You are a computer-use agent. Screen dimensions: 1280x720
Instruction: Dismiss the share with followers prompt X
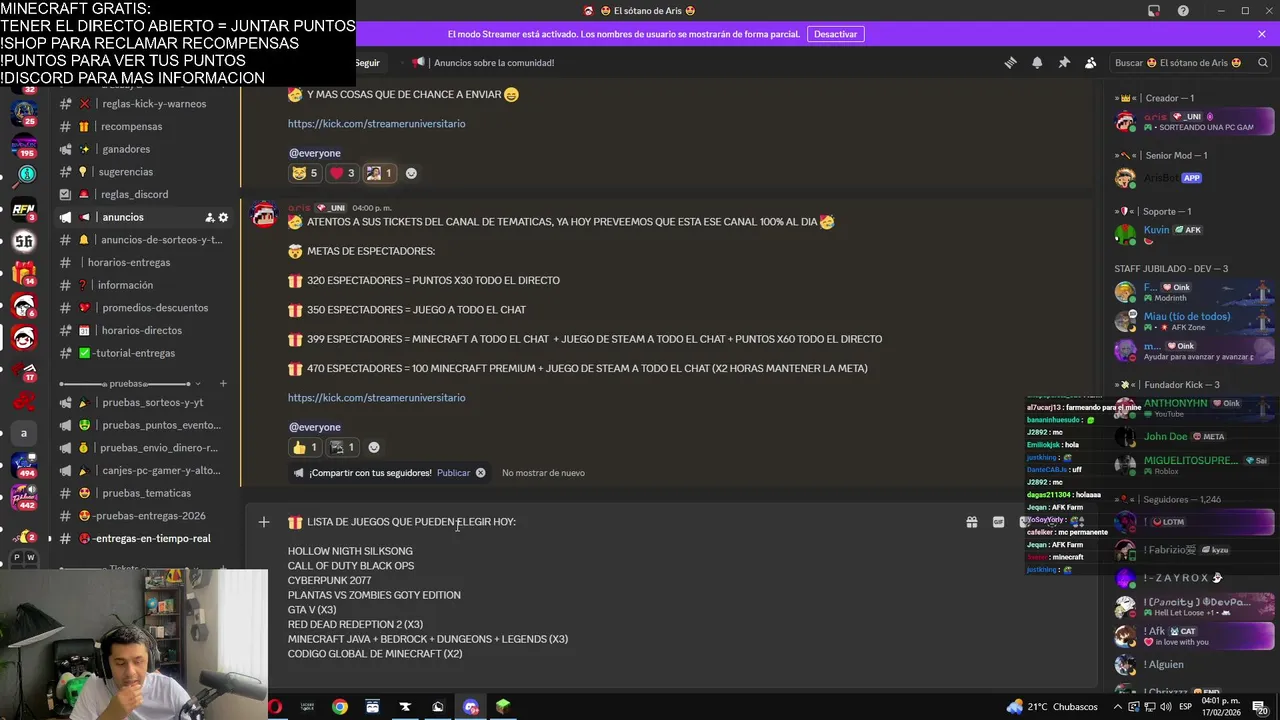[480, 473]
